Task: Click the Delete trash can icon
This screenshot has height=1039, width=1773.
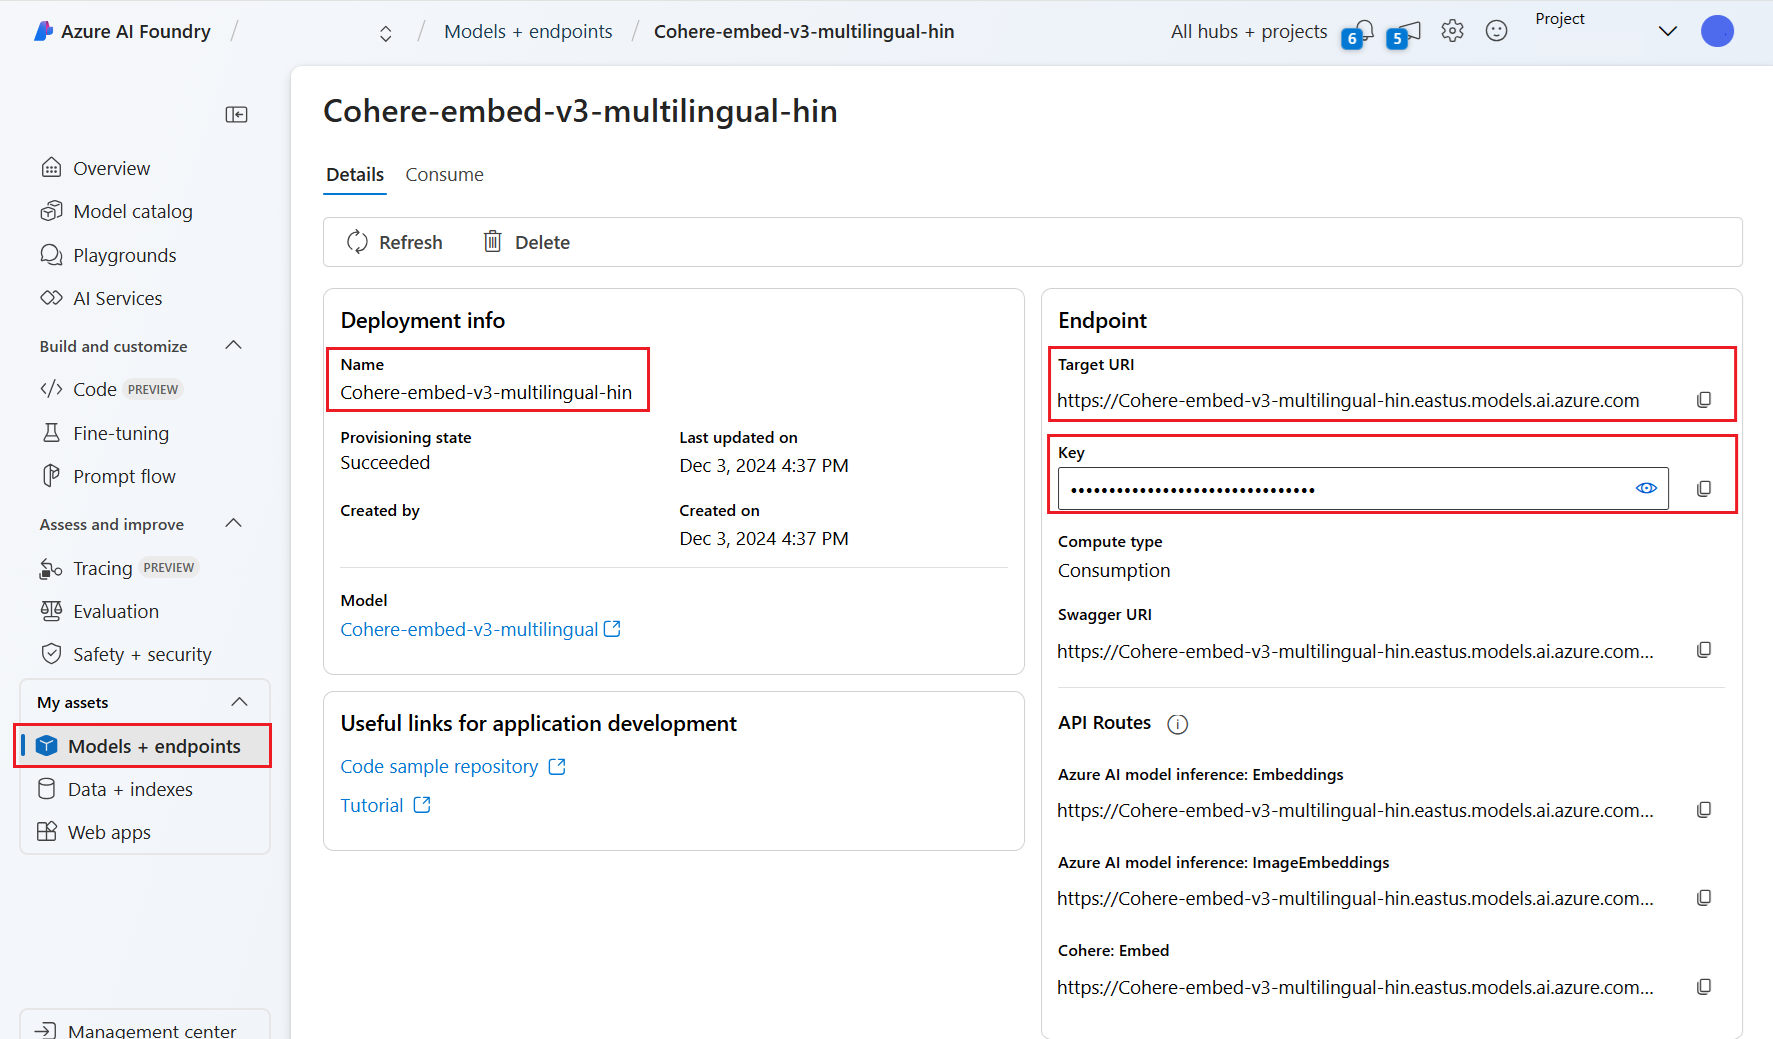Action: tap(493, 242)
